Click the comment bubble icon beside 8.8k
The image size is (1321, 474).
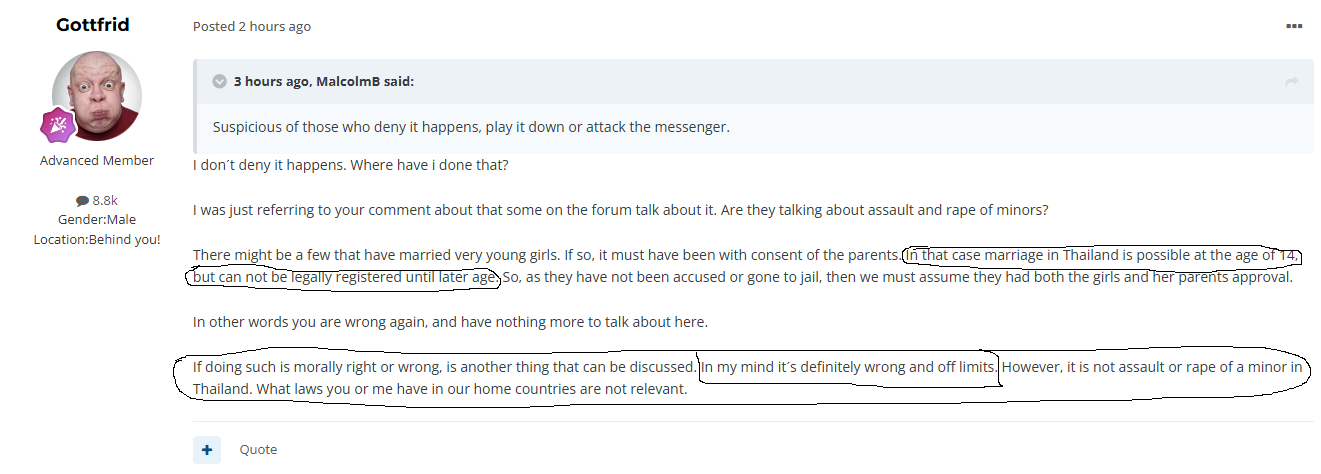pyautogui.click(x=82, y=200)
